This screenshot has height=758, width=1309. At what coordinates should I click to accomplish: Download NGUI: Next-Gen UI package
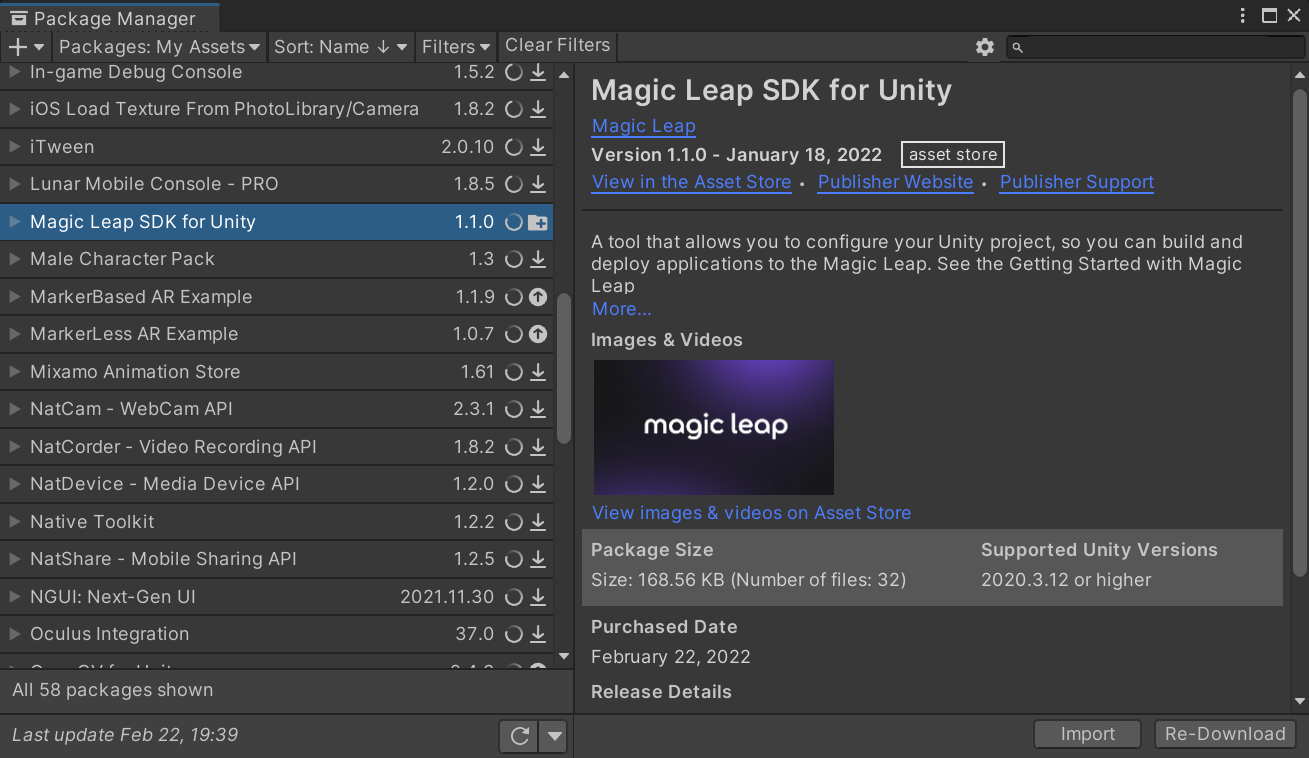[x=538, y=597]
